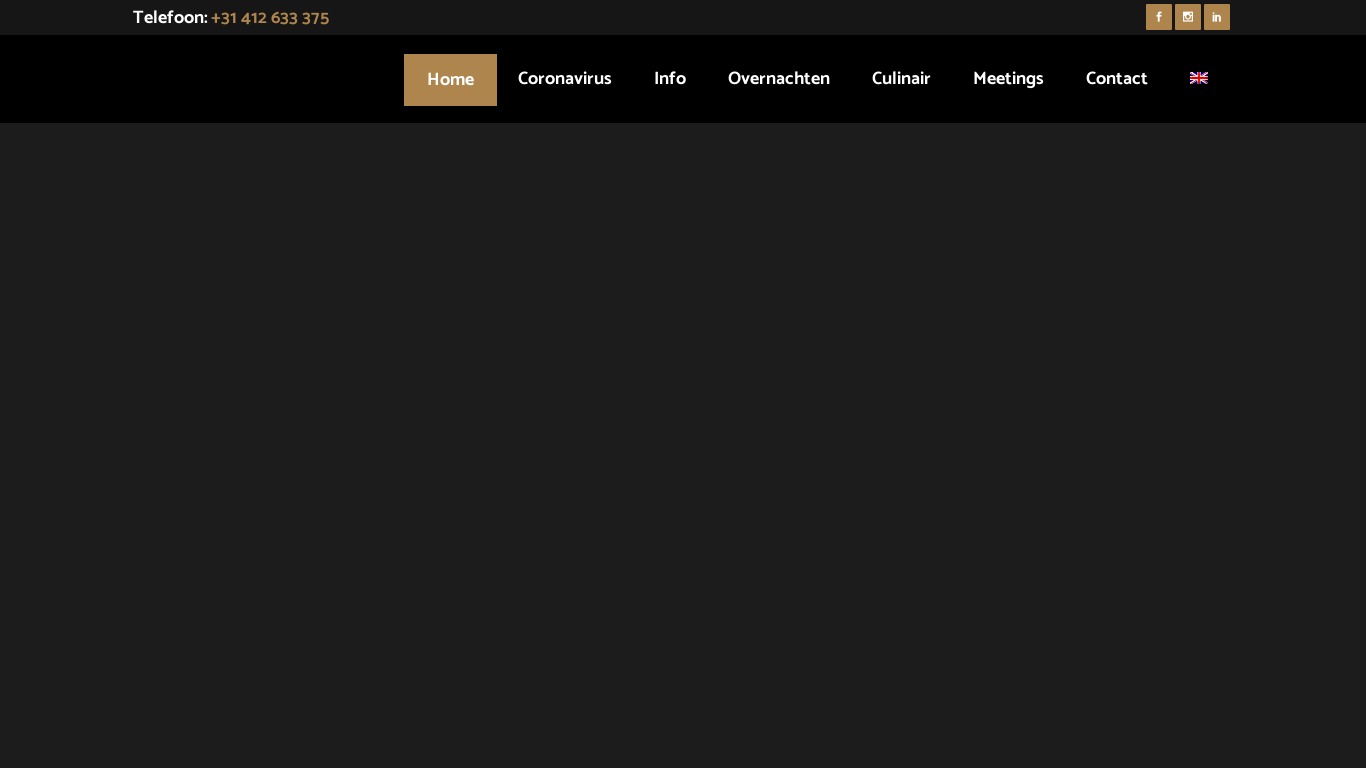Image resolution: width=1366 pixels, height=768 pixels.
Task: Click the Home menu item
Action: tap(450, 80)
